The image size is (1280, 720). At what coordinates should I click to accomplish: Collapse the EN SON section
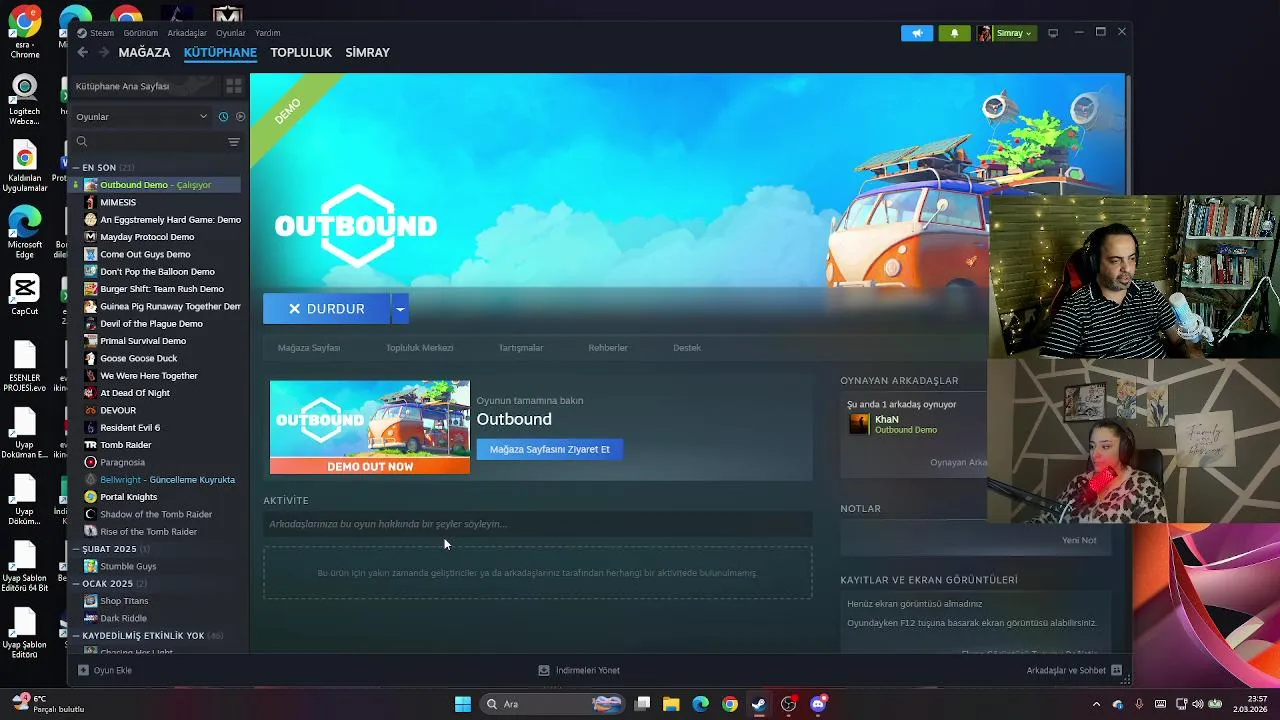pyautogui.click(x=76, y=167)
